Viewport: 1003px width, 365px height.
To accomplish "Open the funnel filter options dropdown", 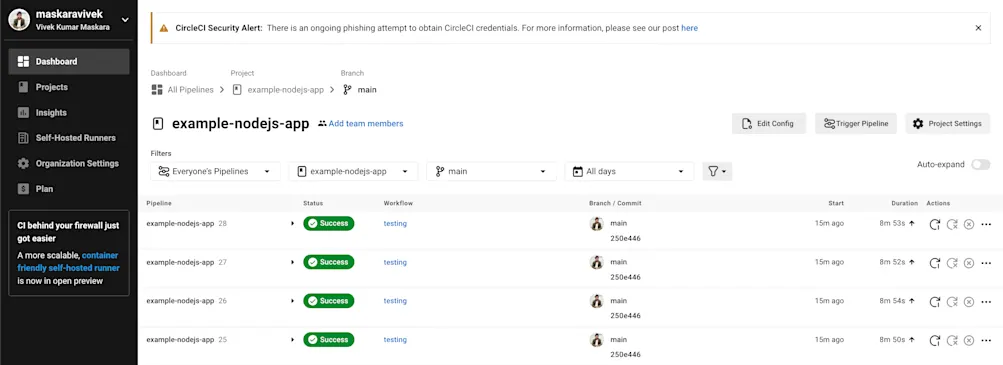I will coord(717,171).
